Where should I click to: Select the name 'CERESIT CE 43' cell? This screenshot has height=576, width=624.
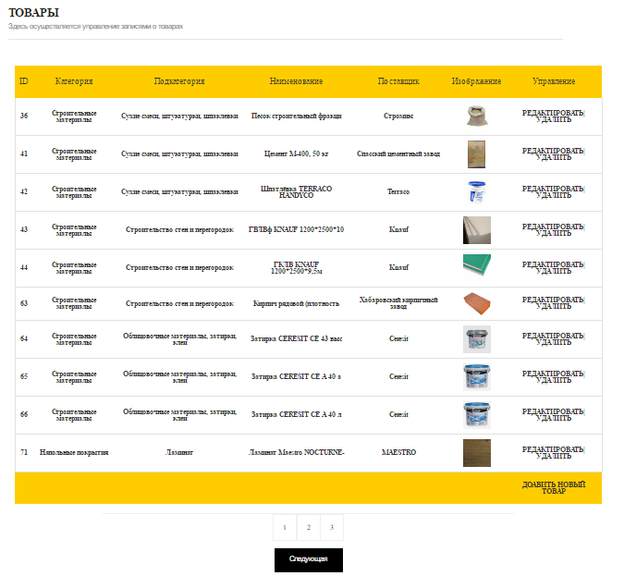pos(296,339)
